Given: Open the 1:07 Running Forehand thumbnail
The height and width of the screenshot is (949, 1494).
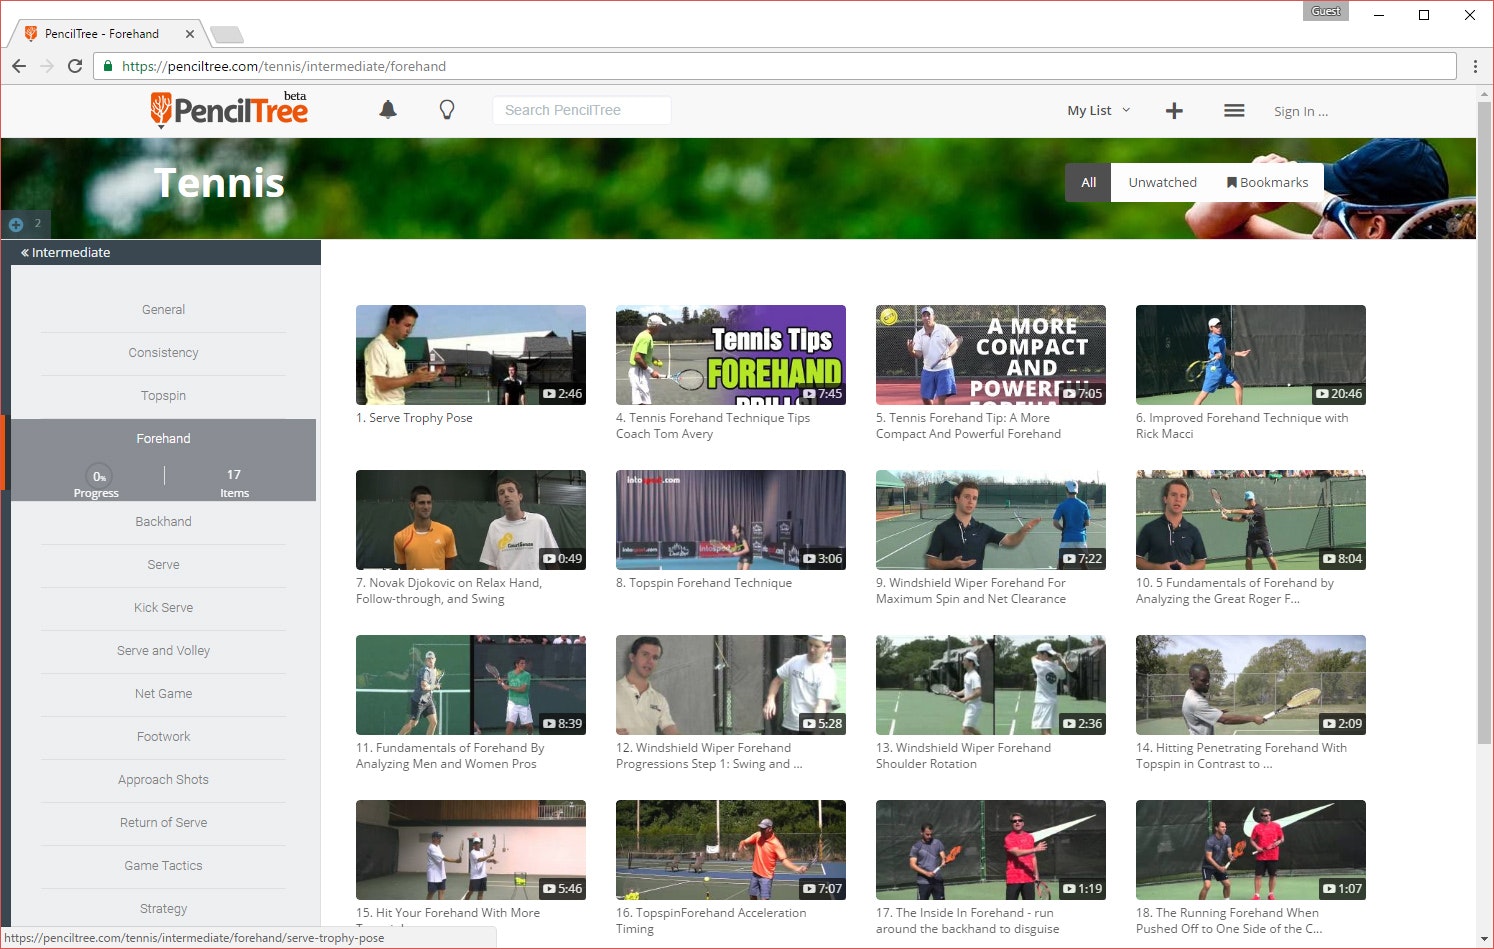Looking at the screenshot, I should pos(1251,850).
